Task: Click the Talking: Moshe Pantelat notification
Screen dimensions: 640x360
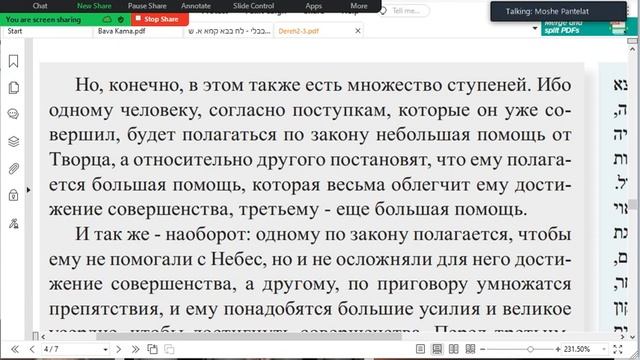Action: (x=558, y=11)
